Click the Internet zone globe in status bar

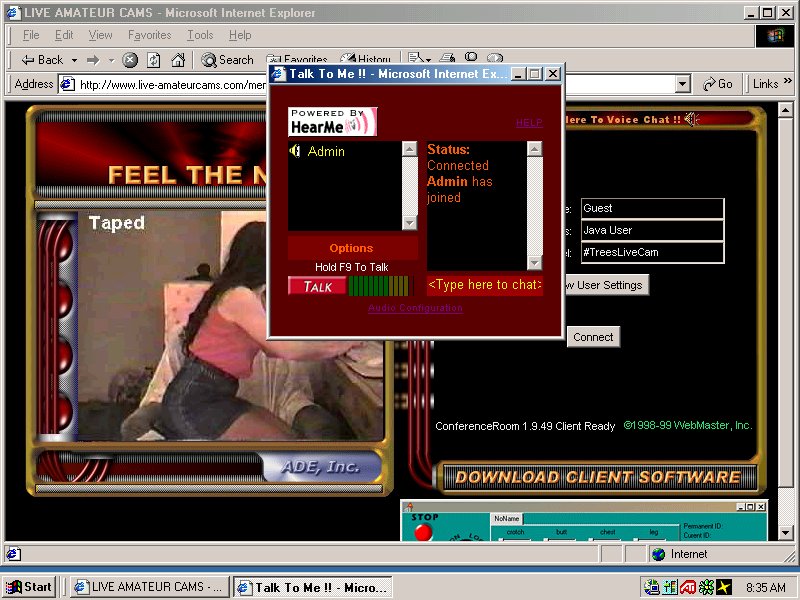[659, 554]
